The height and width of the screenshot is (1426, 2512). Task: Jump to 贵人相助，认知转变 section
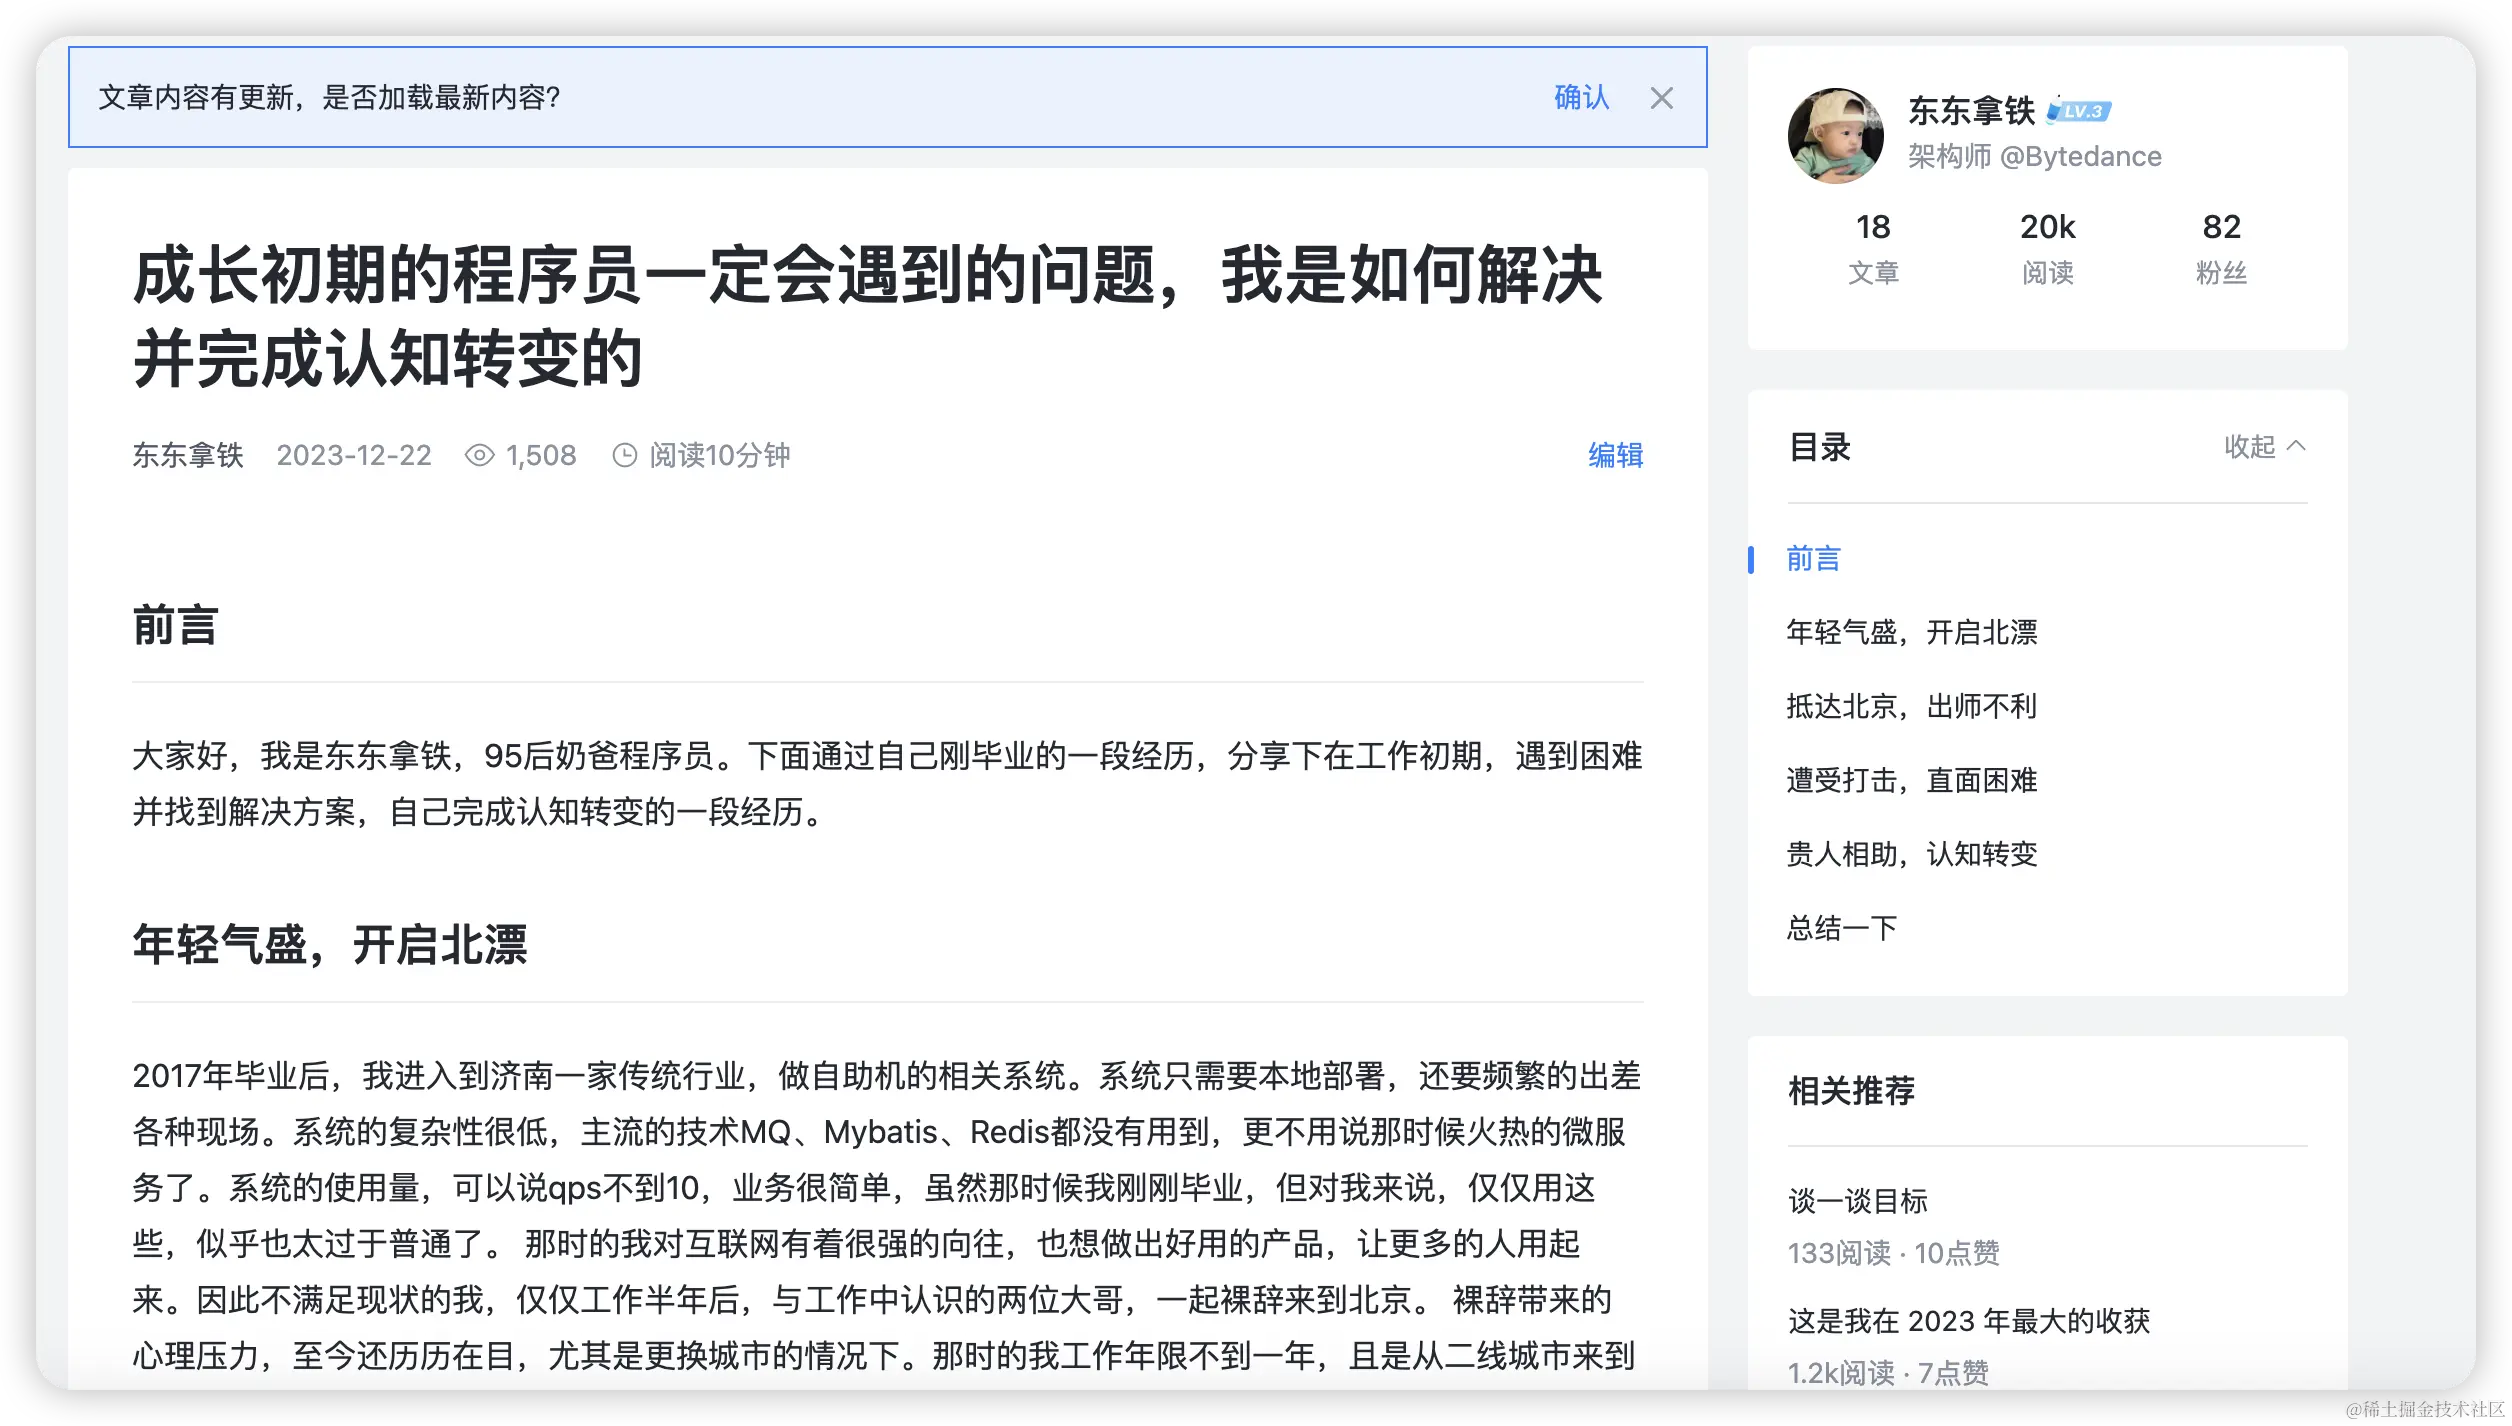click(x=1911, y=855)
